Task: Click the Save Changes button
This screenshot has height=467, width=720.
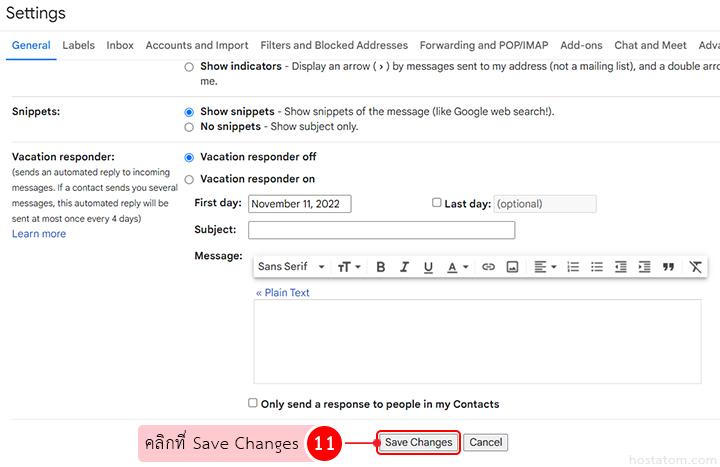Action: tap(418, 442)
